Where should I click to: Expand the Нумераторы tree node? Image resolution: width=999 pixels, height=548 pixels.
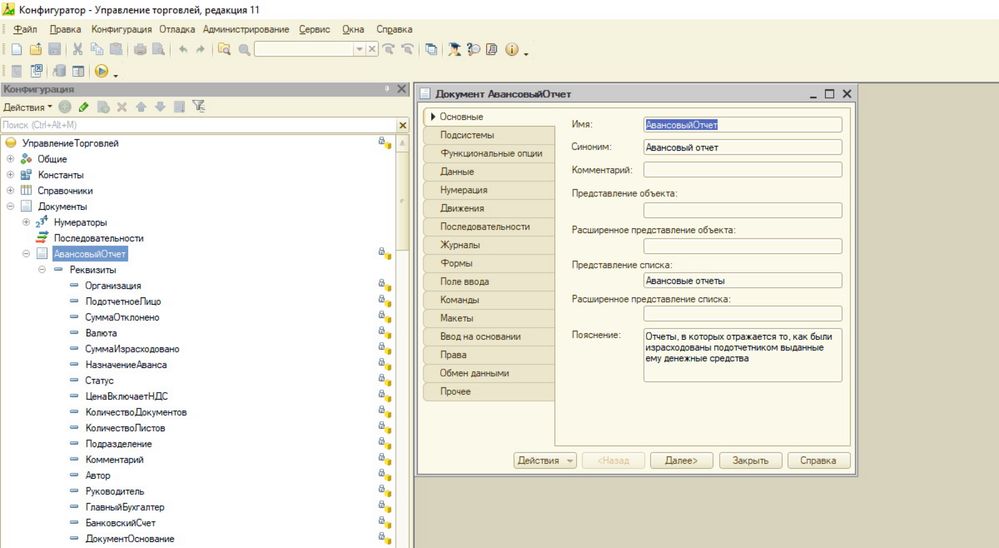click(26, 222)
